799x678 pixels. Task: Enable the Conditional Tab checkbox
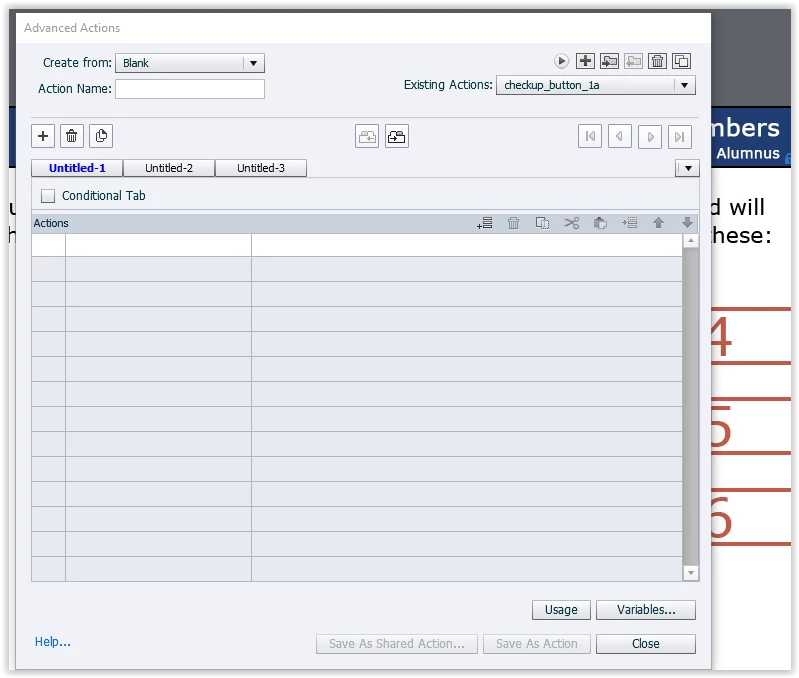(x=48, y=196)
